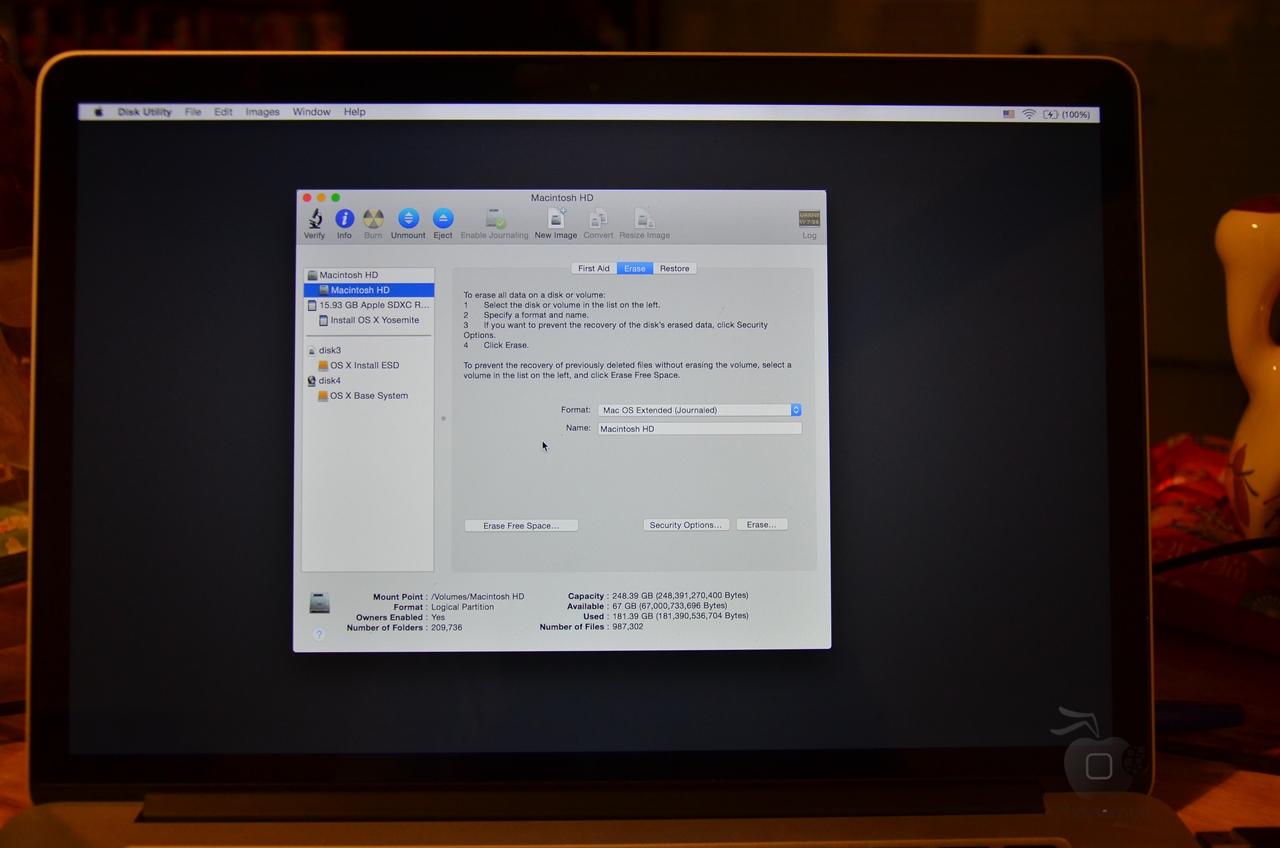Screen dimensions: 1280x848
Task: Open the Burn tool
Action: pos(373,220)
